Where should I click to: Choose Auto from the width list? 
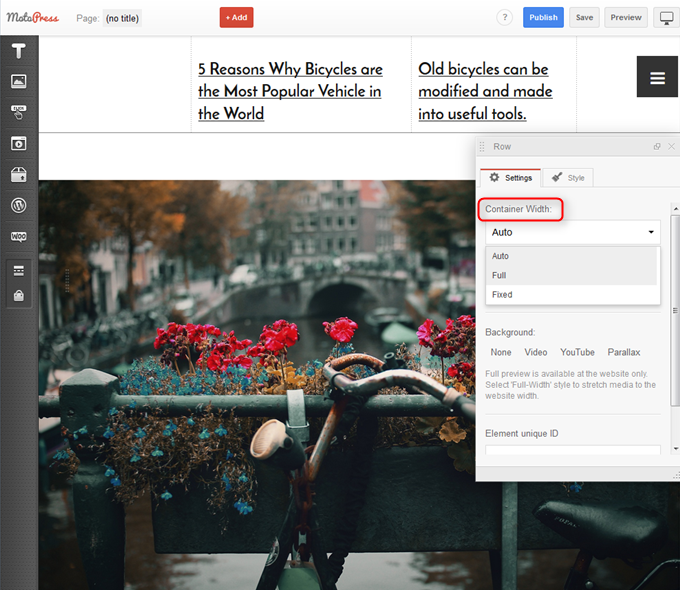point(572,256)
